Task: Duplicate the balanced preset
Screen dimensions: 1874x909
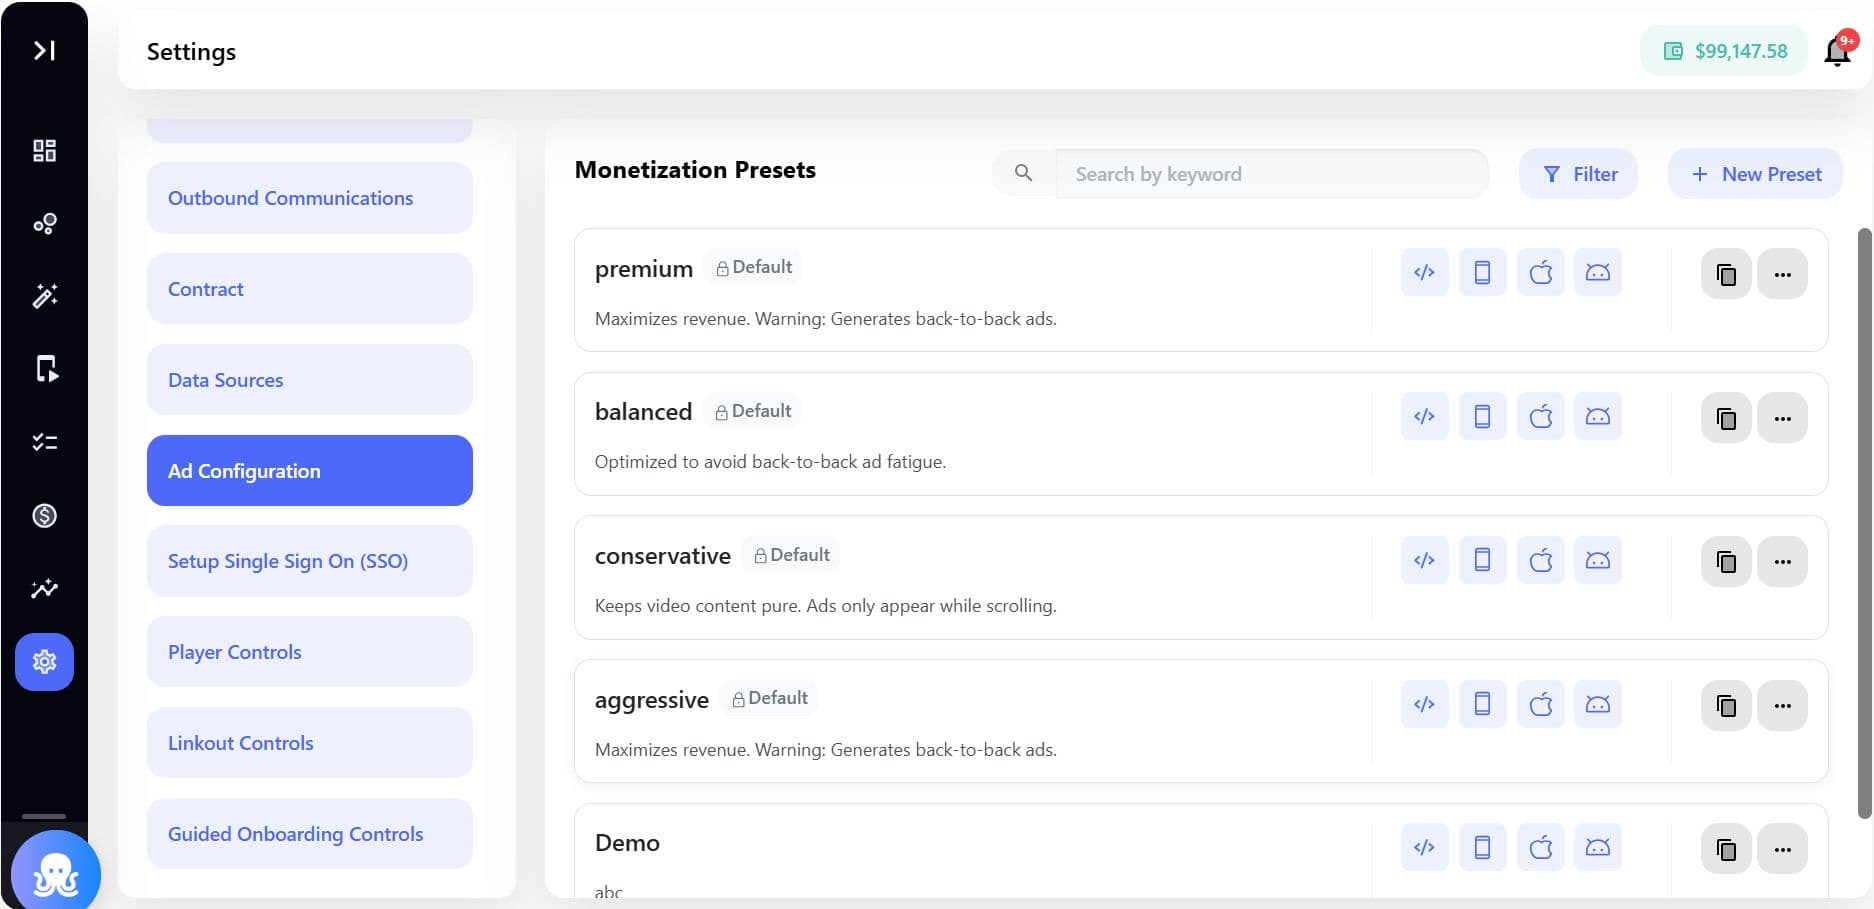Action: point(1726,418)
